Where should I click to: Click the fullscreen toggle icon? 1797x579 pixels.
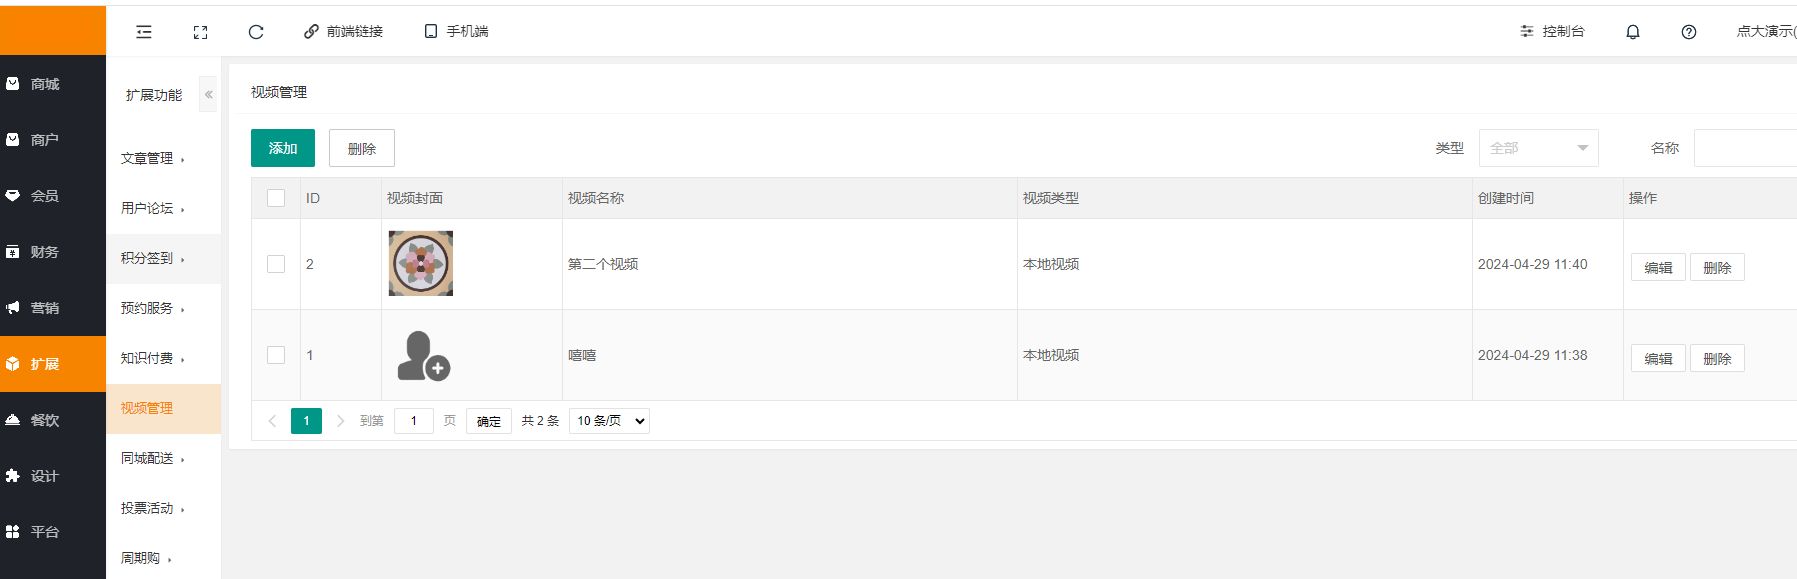pyautogui.click(x=200, y=32)
